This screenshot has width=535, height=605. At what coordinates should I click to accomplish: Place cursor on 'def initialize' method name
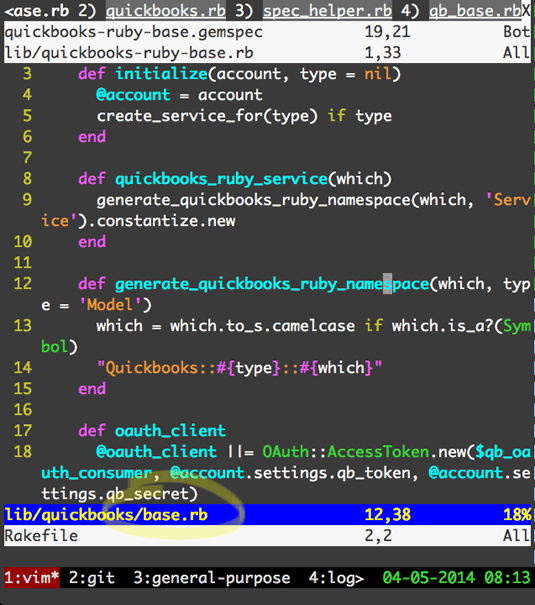pyautogui.click(x=161, y=74)
